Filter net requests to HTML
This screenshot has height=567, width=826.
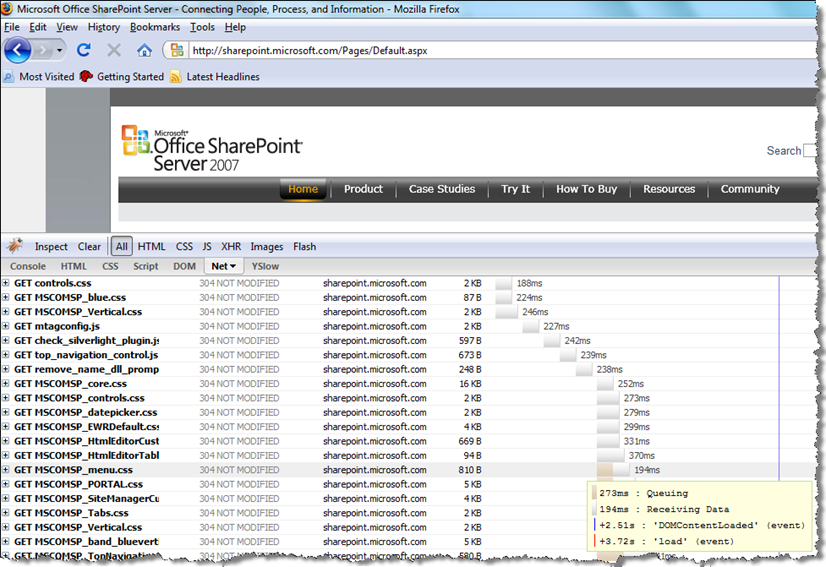151,247
